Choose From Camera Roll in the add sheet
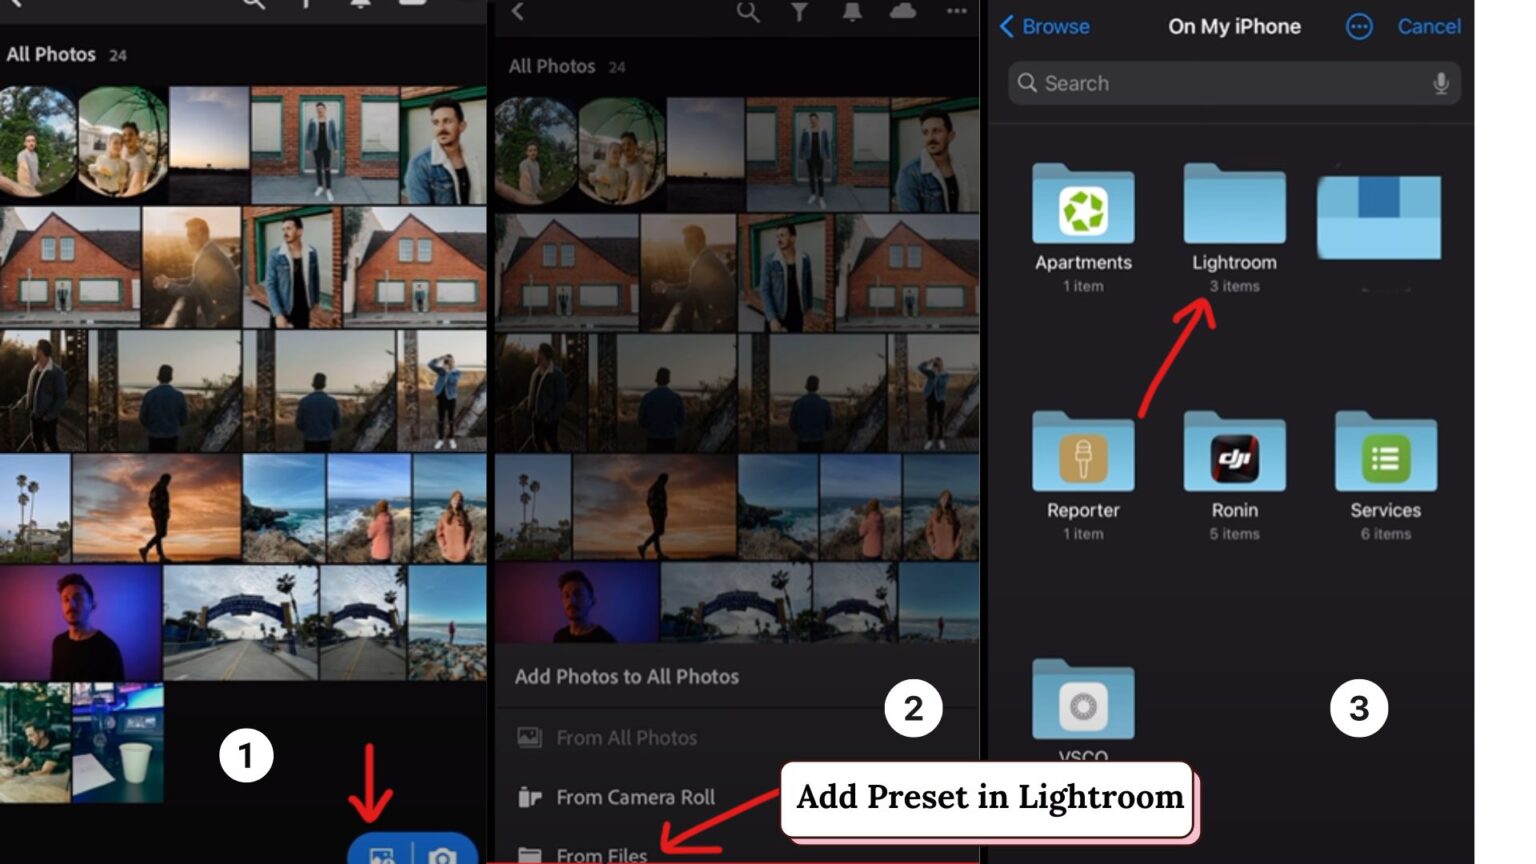Screen dimensions: 1536x864 pyautogui.click(x=635, y=797)
